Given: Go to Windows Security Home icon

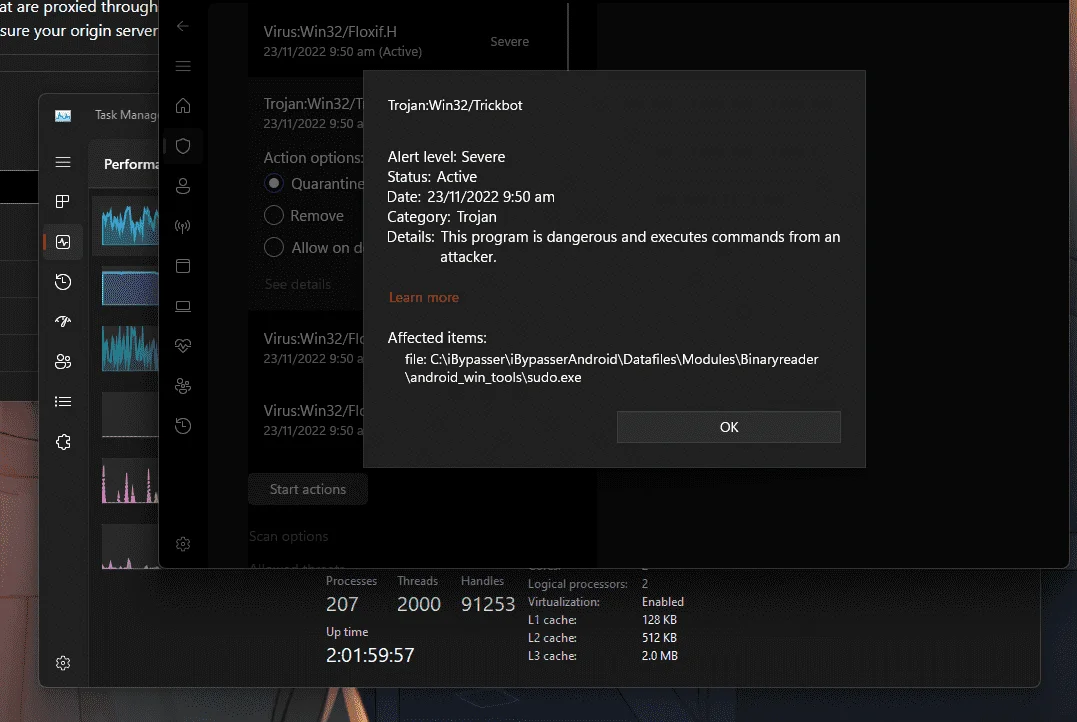Looking at the screenshot, I should 183,106.
